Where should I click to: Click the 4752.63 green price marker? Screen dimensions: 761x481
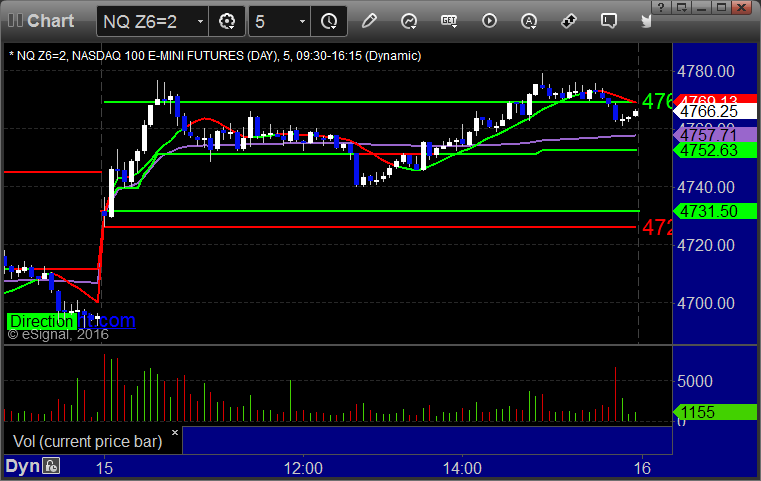coord(715,150)
